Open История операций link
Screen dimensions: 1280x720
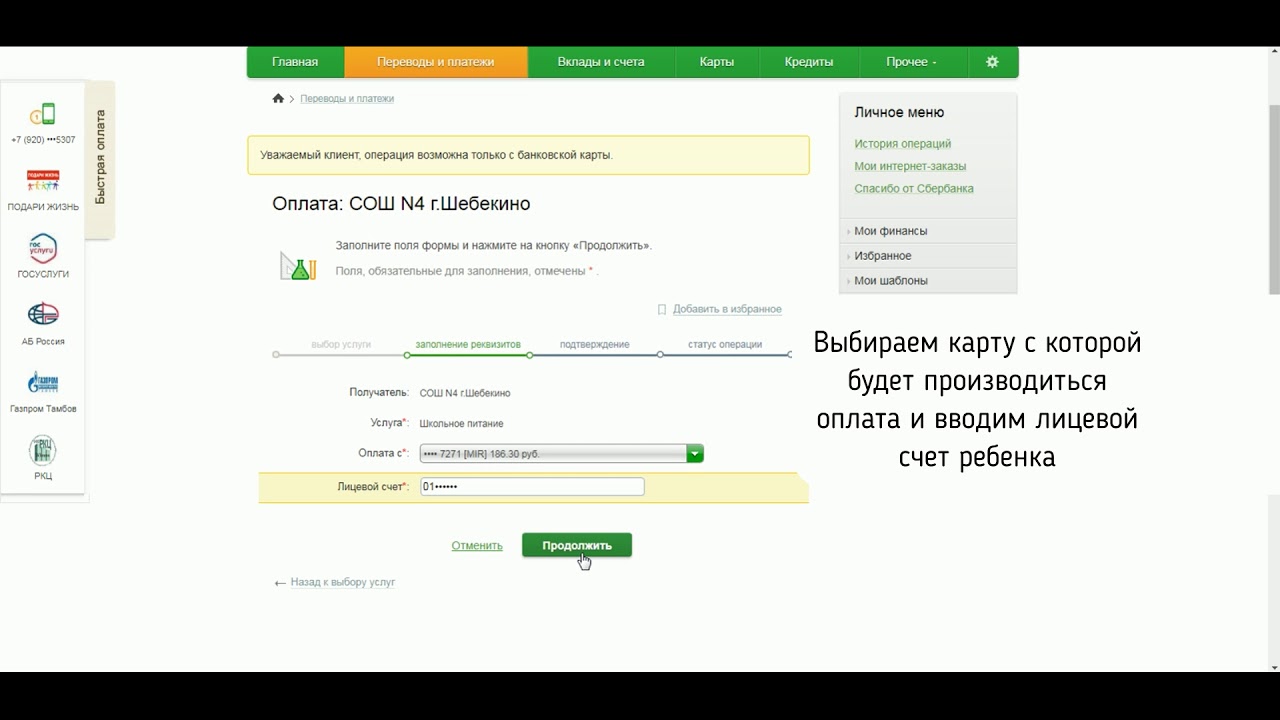pos(903,144)
